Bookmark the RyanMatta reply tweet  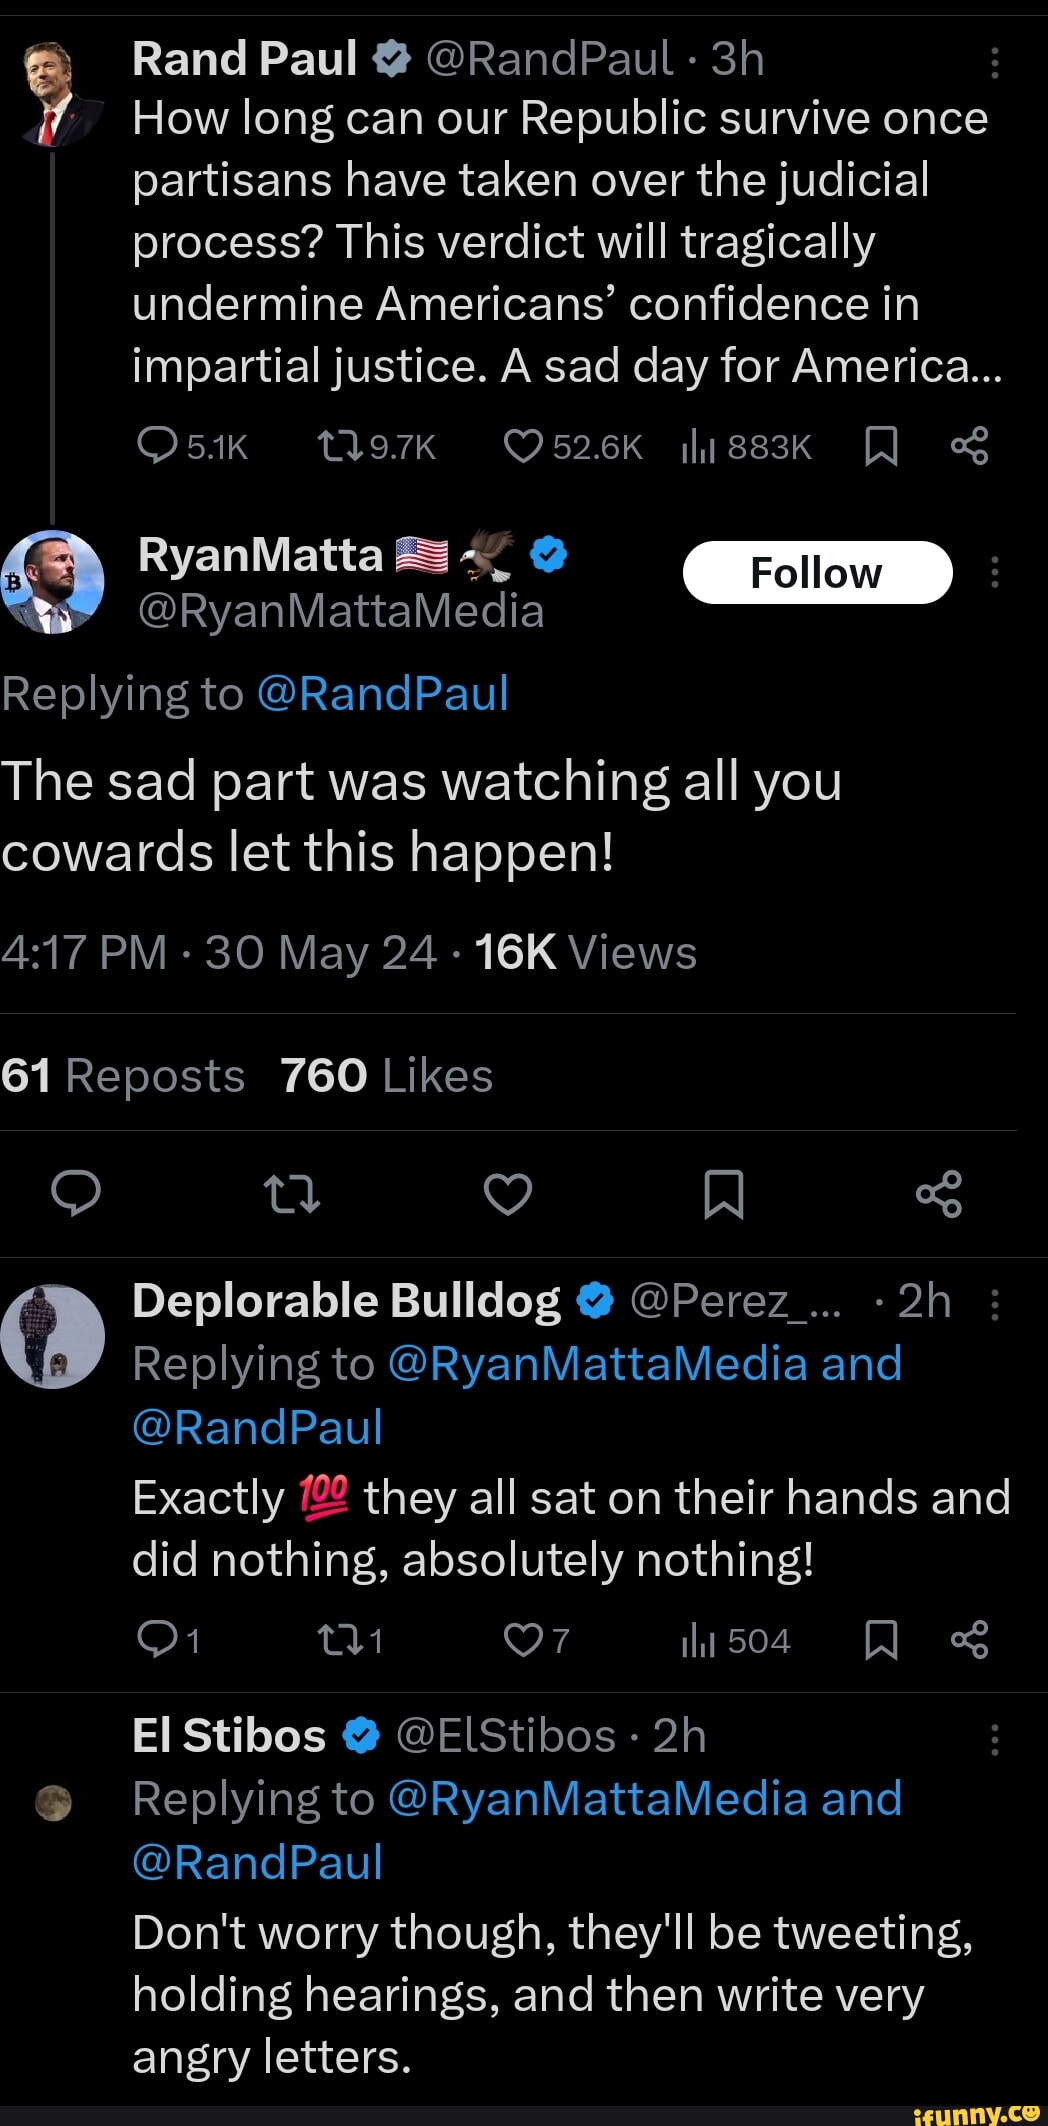pyautogui.click(x=723, y=1194)
